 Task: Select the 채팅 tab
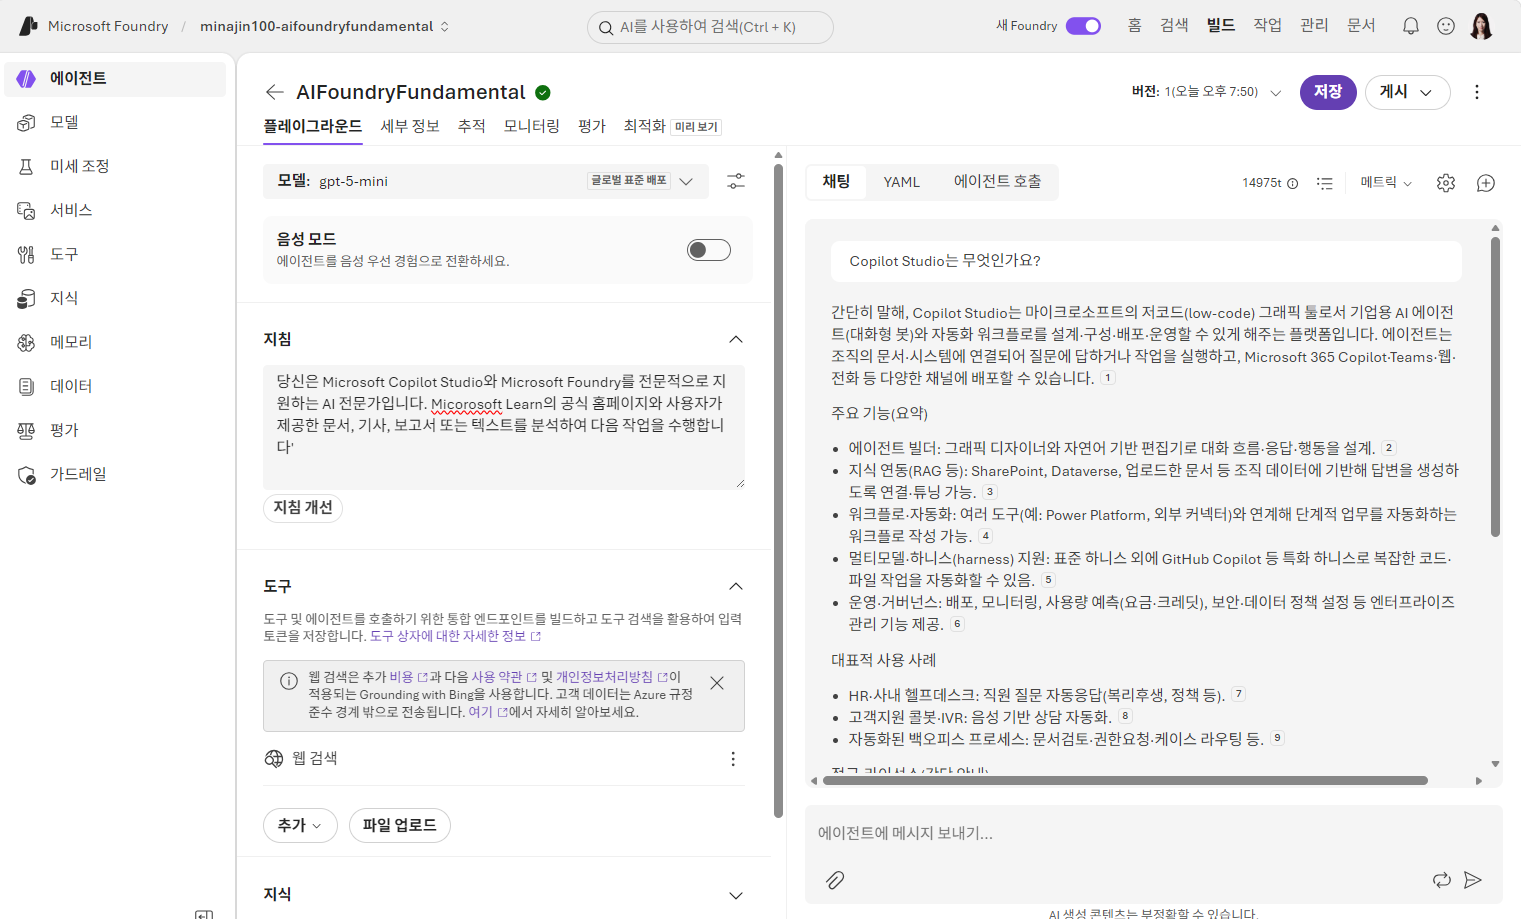click(x=836, y=182)
